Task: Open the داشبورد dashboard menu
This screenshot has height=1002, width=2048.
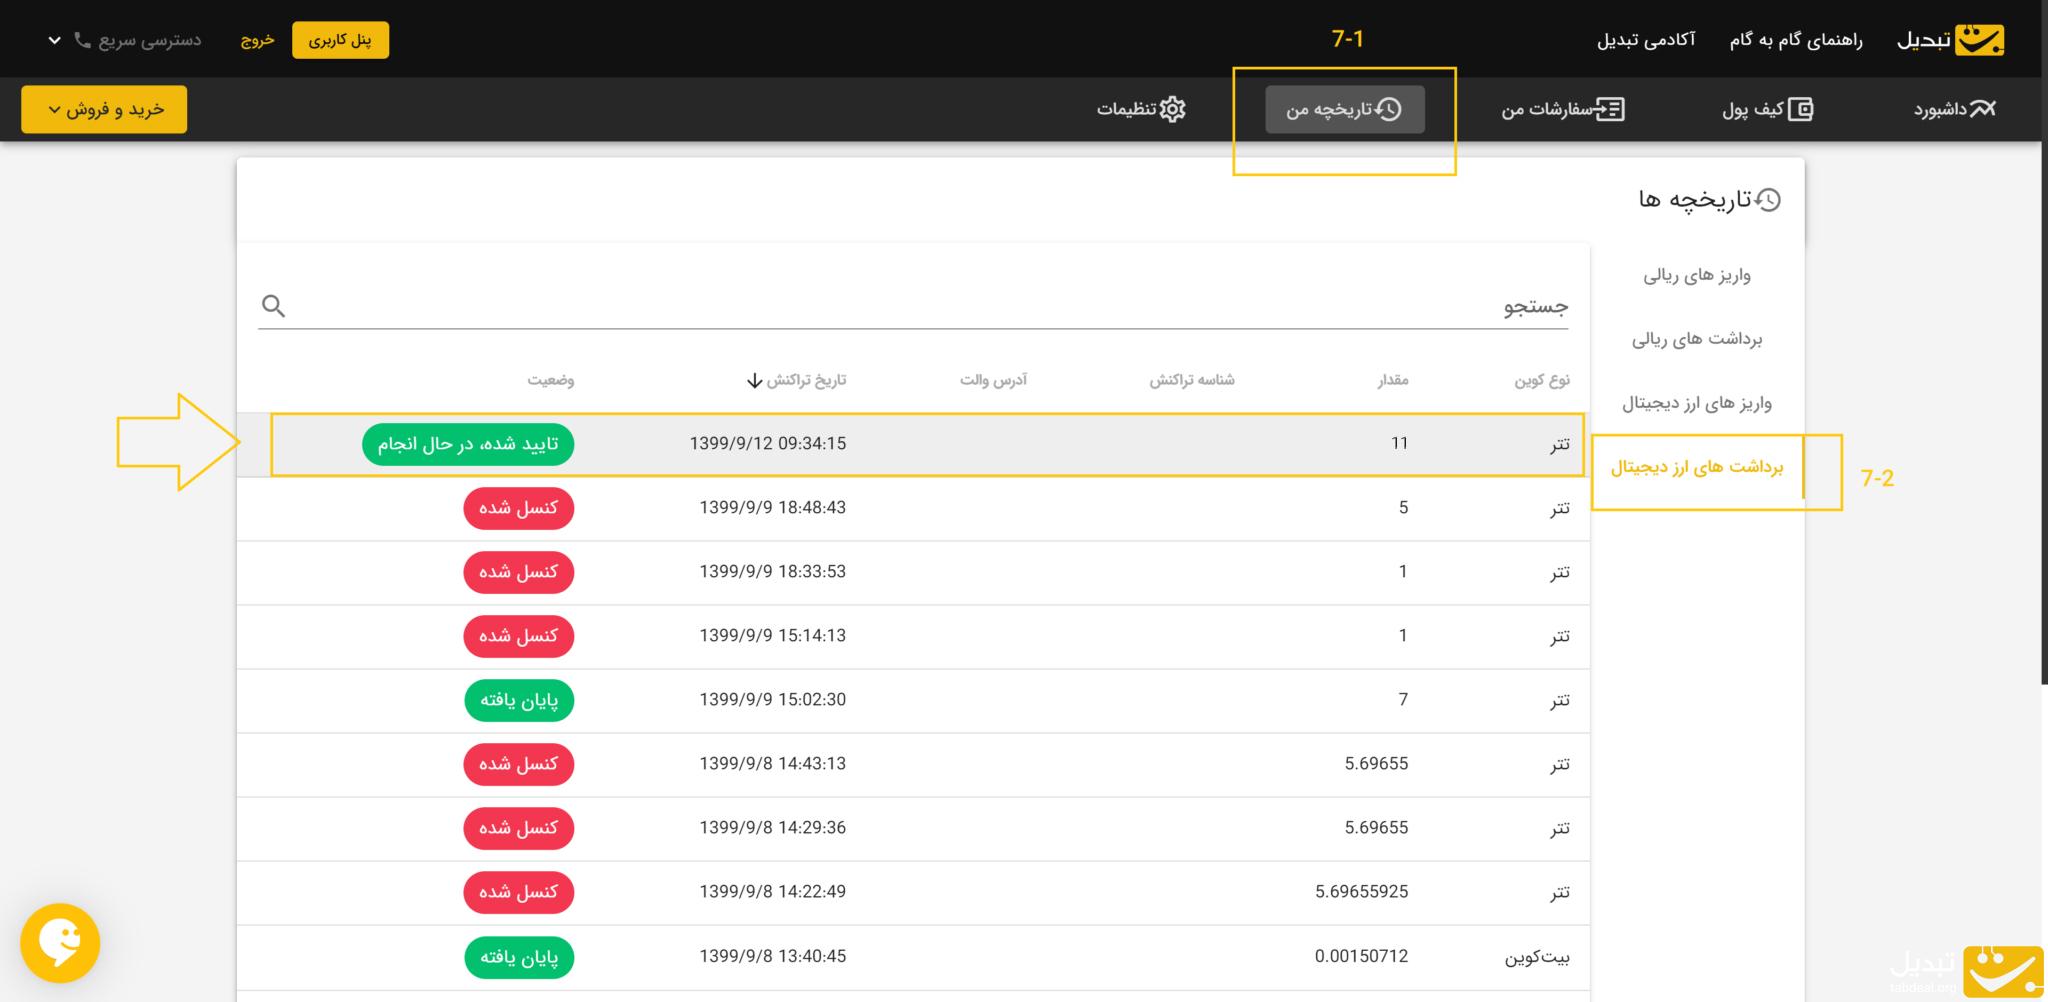Action: click(1954, 109)
